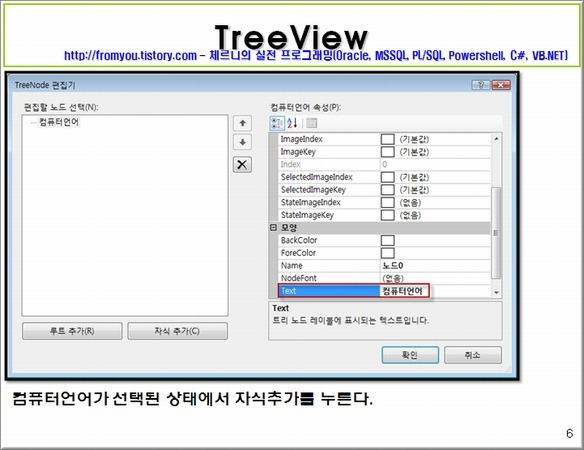Open the fromyou.tistory.com link
Viewport: 584px width, 450px height.
pos(130,56)
